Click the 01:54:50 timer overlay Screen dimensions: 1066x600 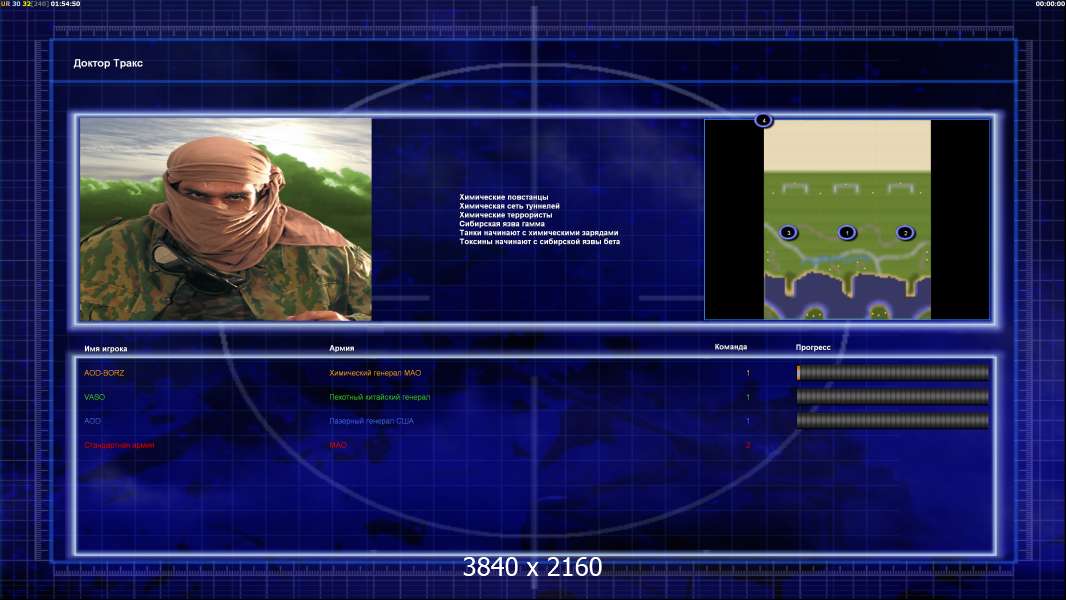pyautogui.click(x=65, y=4)
